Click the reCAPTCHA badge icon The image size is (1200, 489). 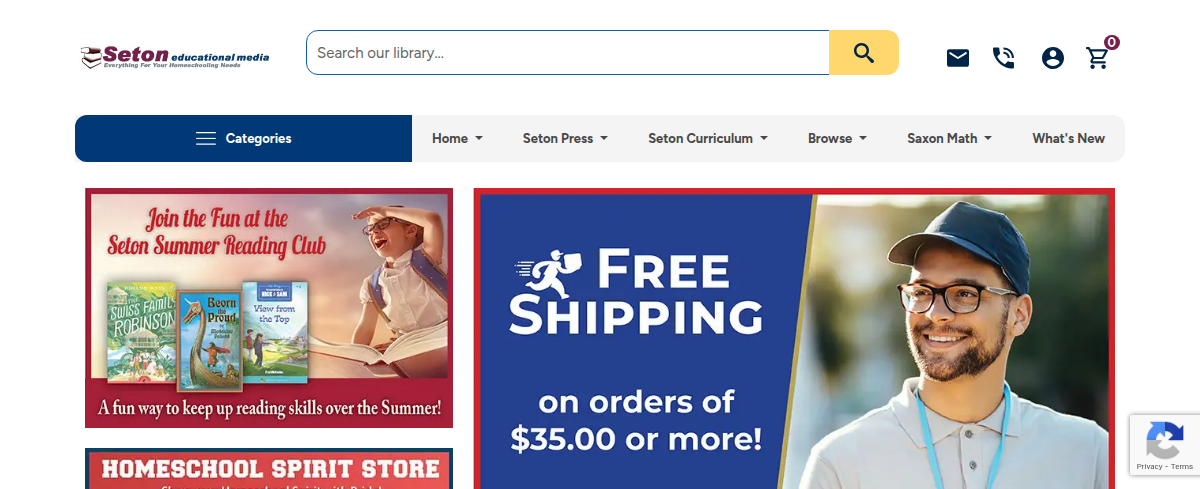pos(1165,439)
